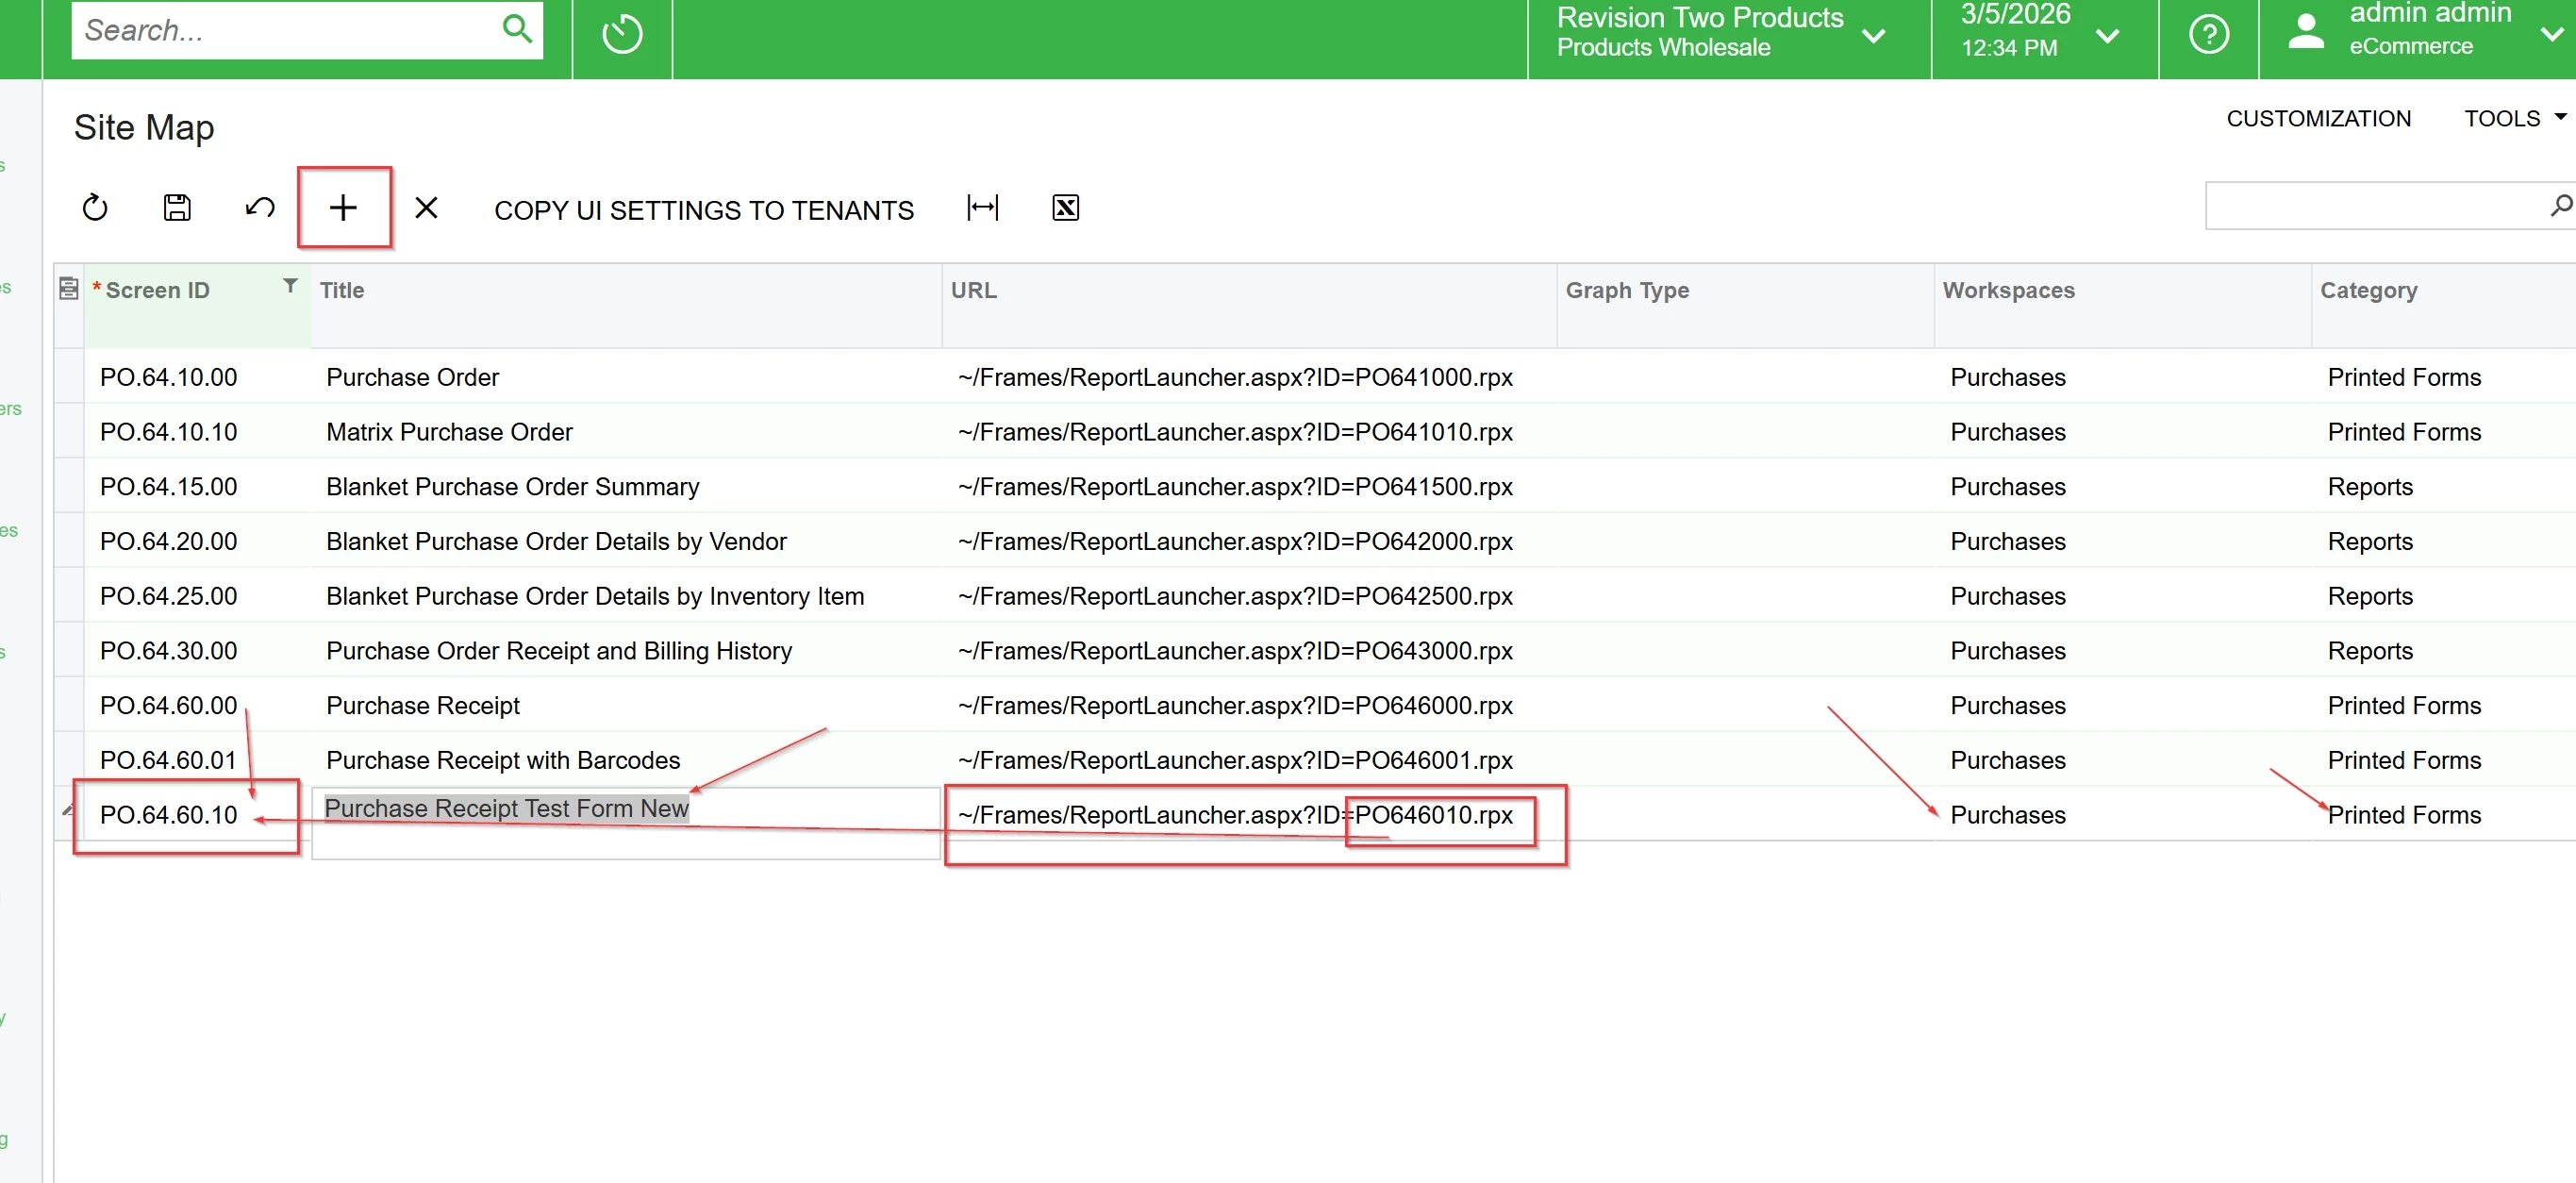Viewport: 2576px width, 1183px height.
Task: Open the grid notes/files column icon
Action: coord(69,289)
